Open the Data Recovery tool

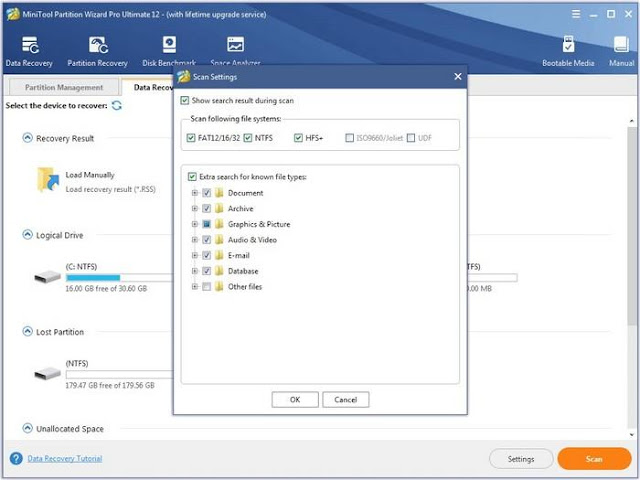pos(29,51)
